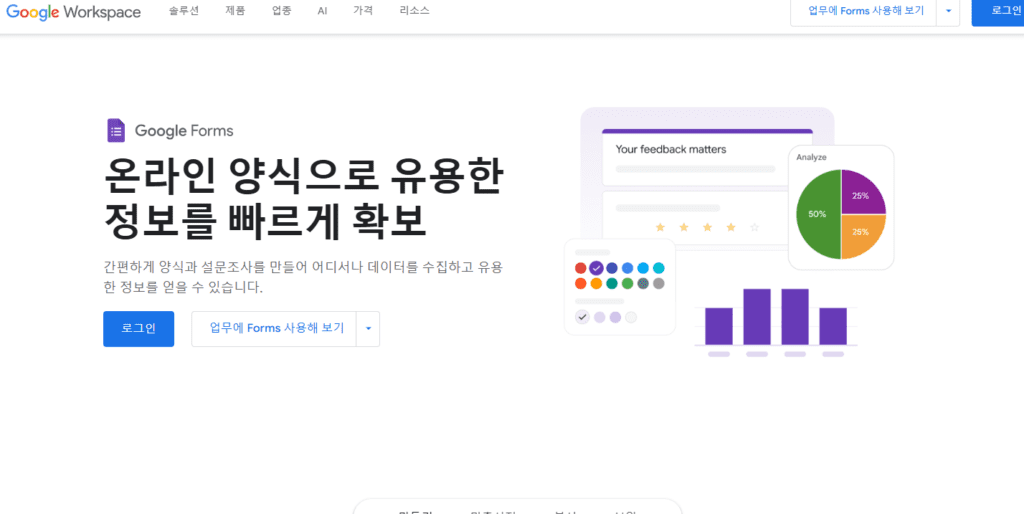Go to the 가격 page
The height and width of the screenshot is (514, 1024).
363,11
